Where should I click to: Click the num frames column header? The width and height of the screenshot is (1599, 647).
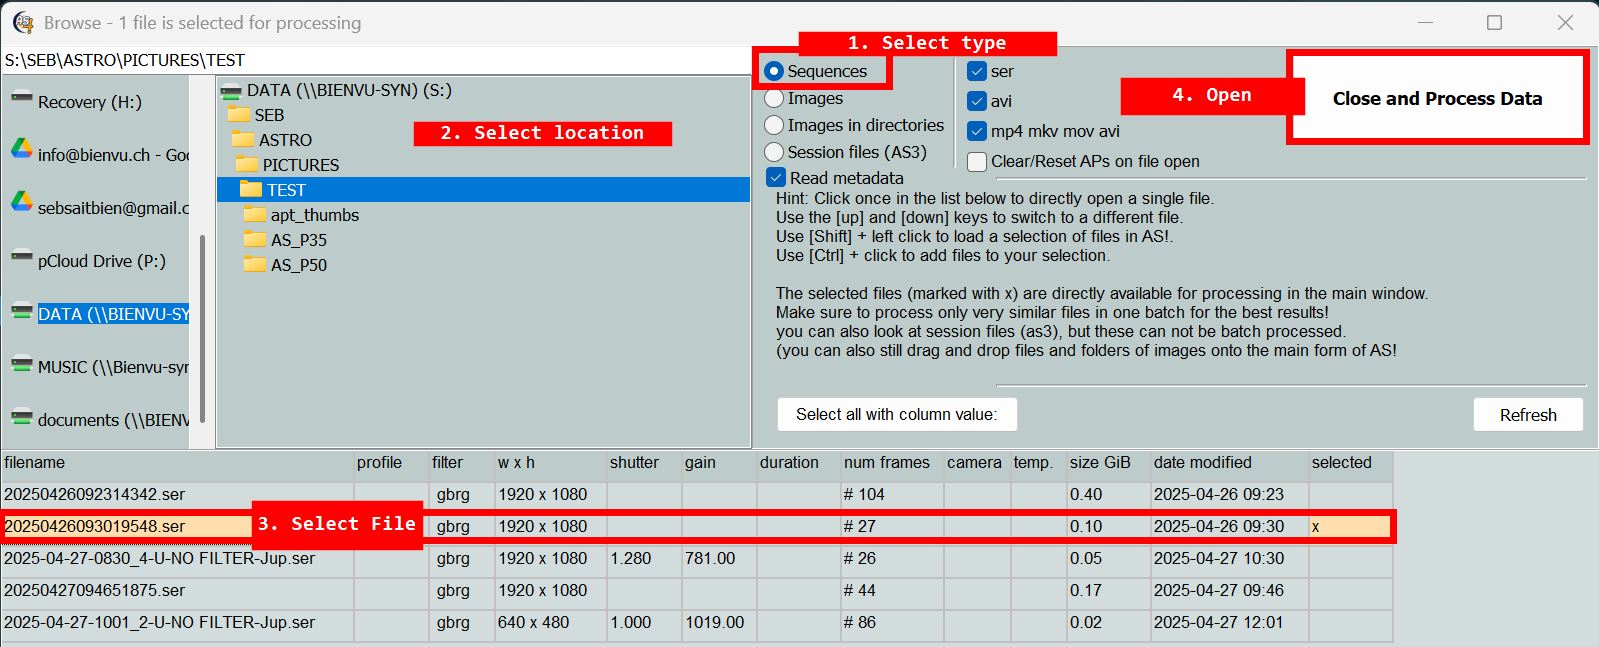(886, 462)
